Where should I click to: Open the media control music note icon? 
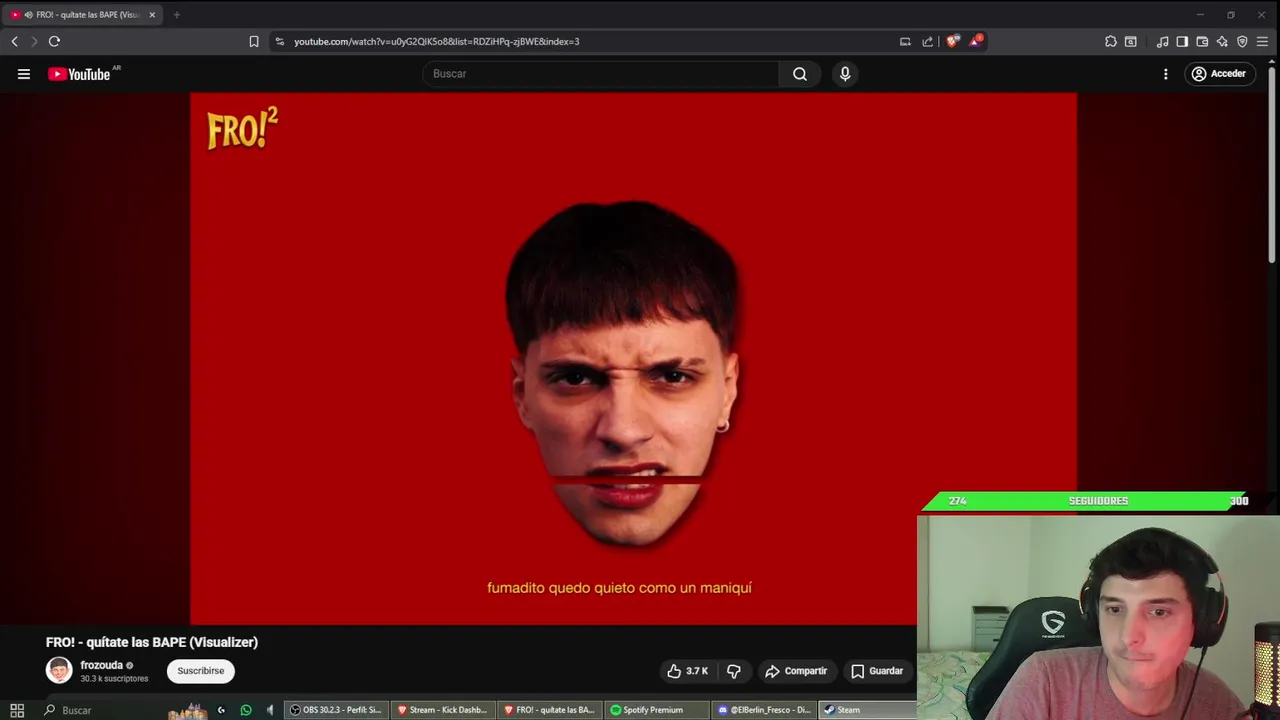coord(1162,41)
